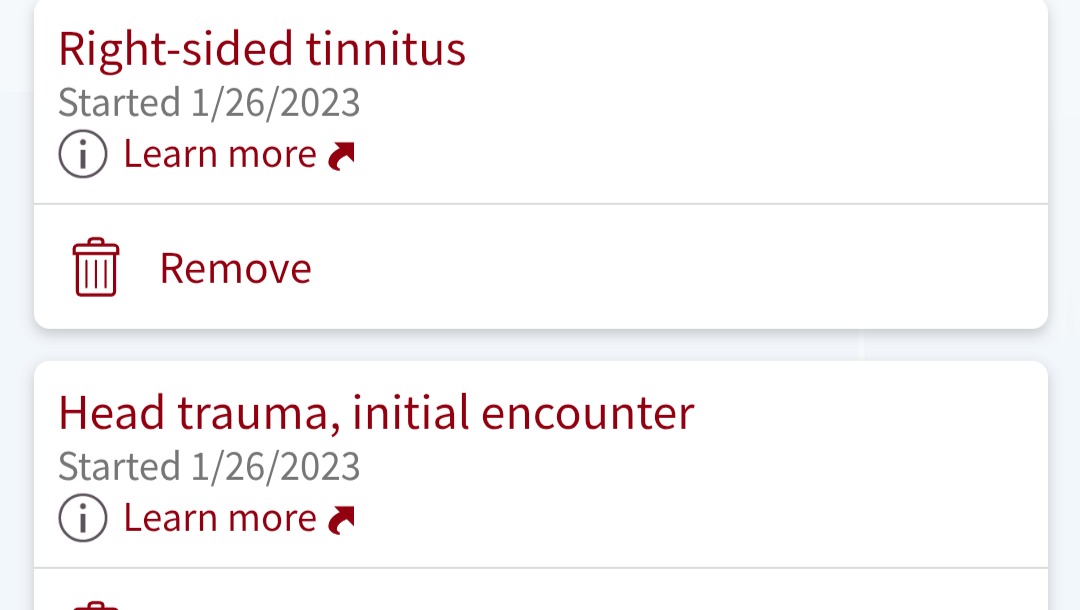
Task: Click the divider line above the Remove row
Action: [540, 204]
